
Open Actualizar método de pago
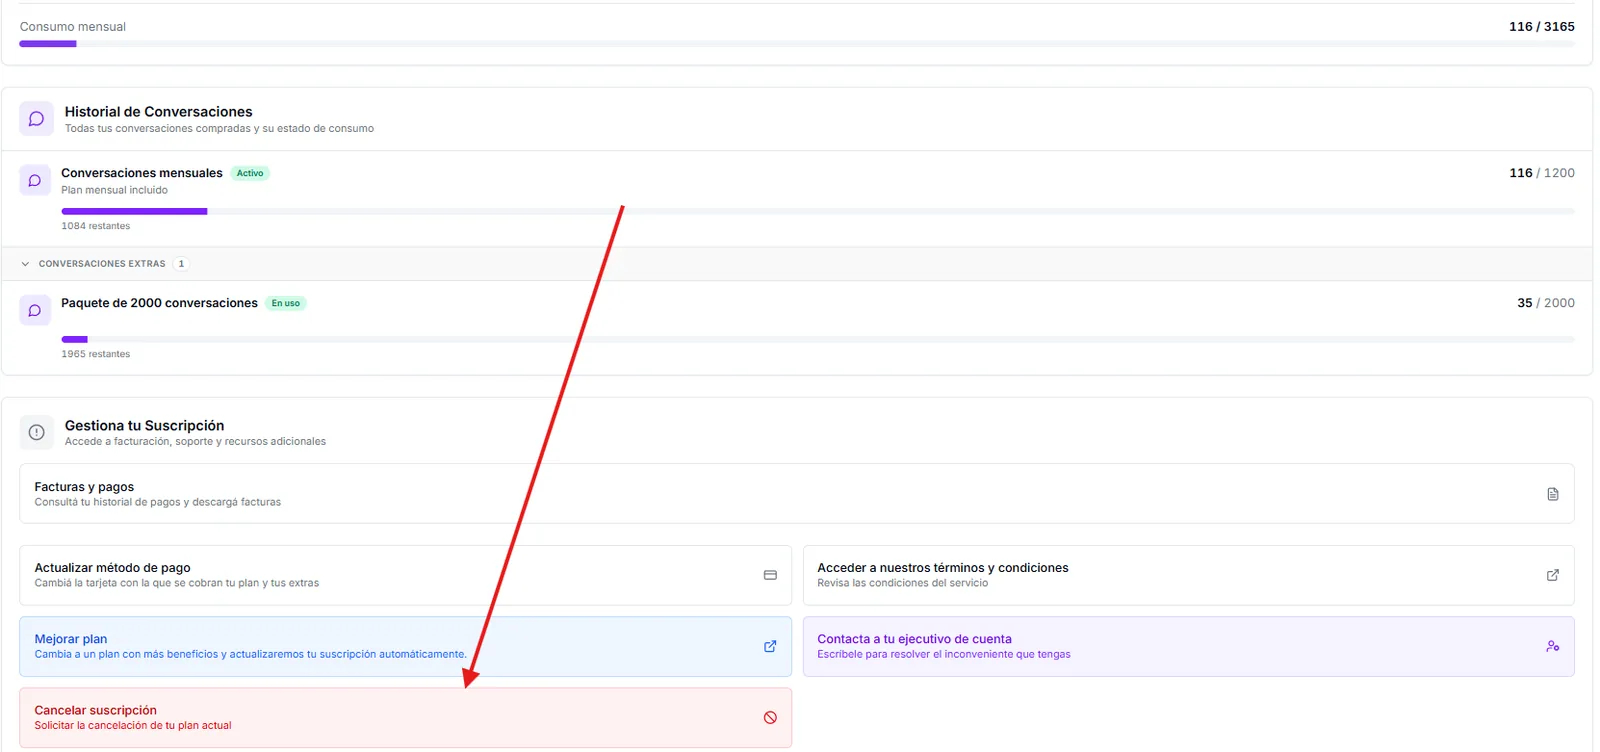405,575
